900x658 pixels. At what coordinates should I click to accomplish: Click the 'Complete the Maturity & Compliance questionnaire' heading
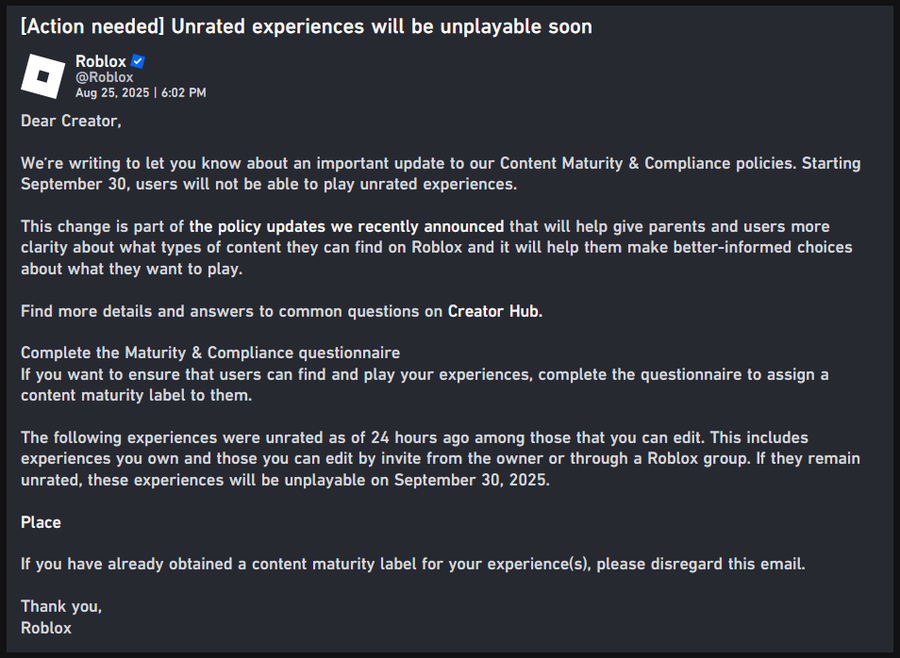[211, 353]
